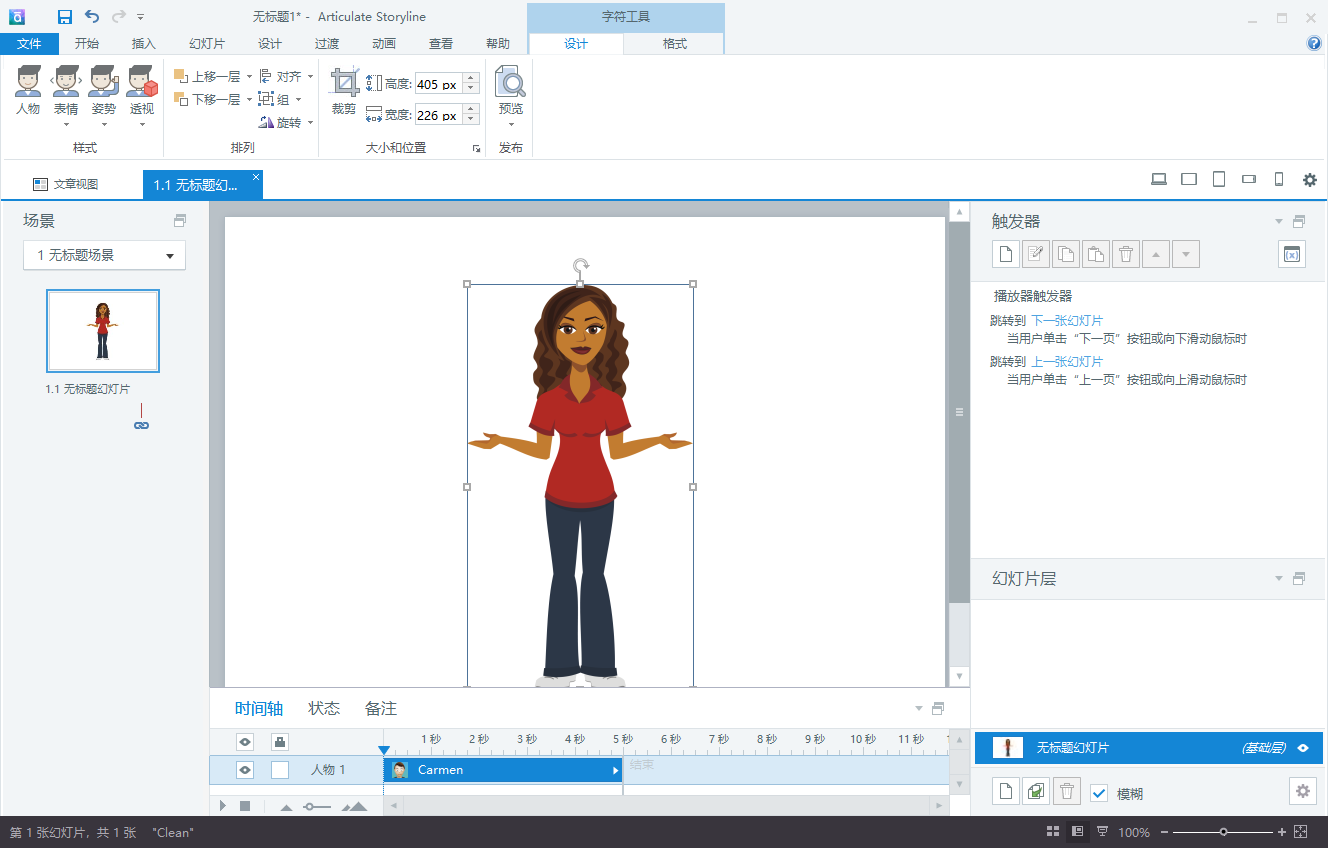Toggle lock box for 人物 1 row
This screenshot has width=1328, height=848.
coord(280,770)
